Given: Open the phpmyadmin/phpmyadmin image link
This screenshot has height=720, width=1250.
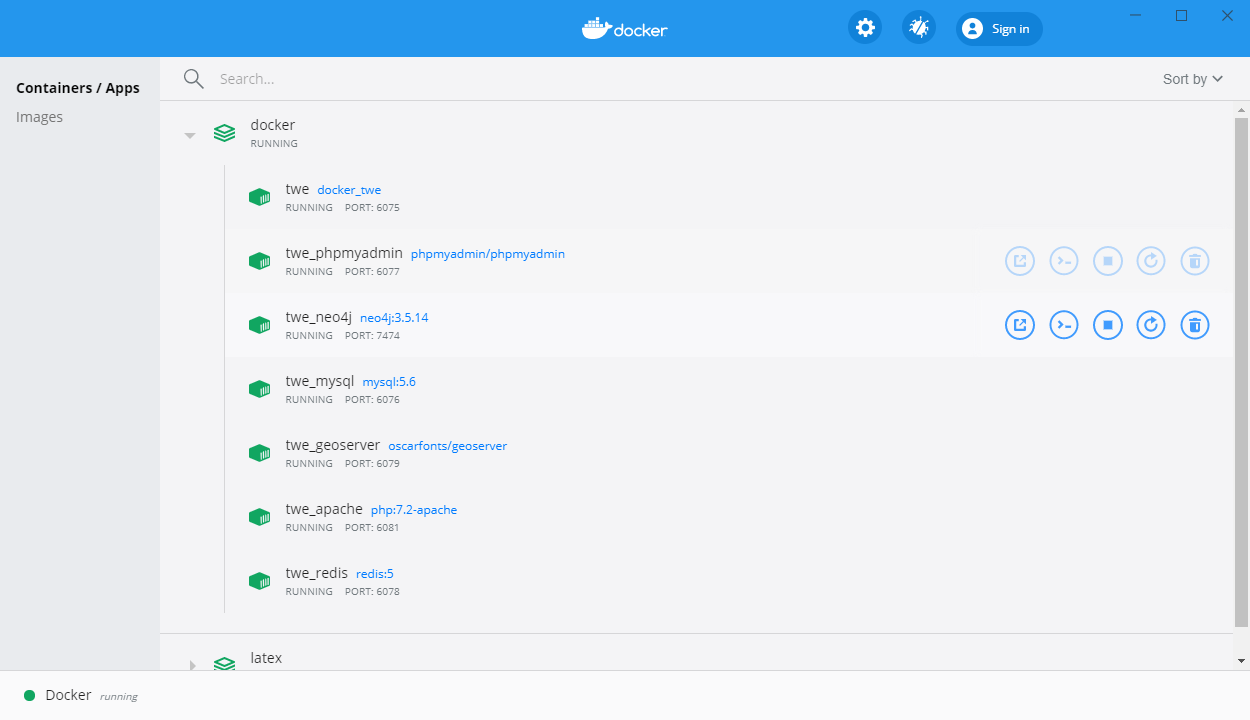Looking at the screenshot, I should (488, 254).
